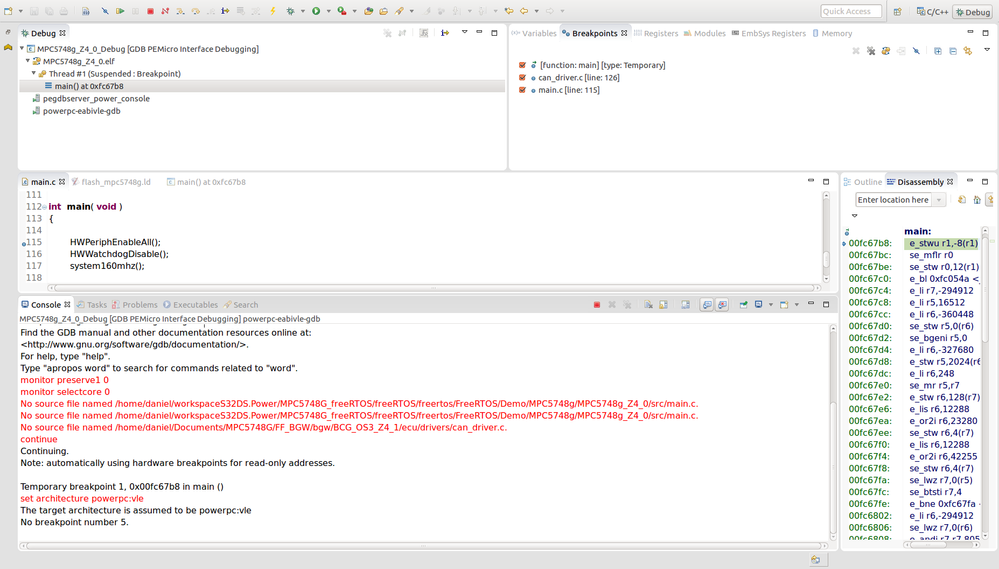The width and height of the screenshot is (999, 569).
Task: Toggle Show Console When Standard Error Changes
Action: 722,305
